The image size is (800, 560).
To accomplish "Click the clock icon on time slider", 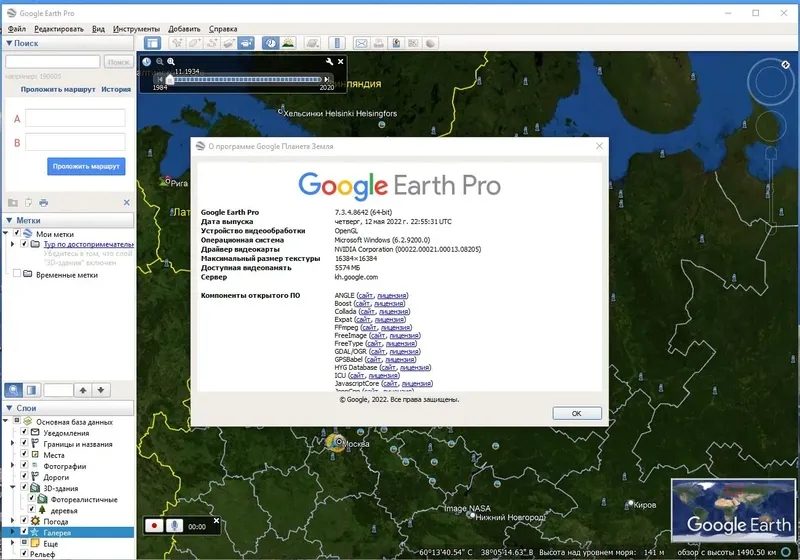I will (x=146, y=62).
